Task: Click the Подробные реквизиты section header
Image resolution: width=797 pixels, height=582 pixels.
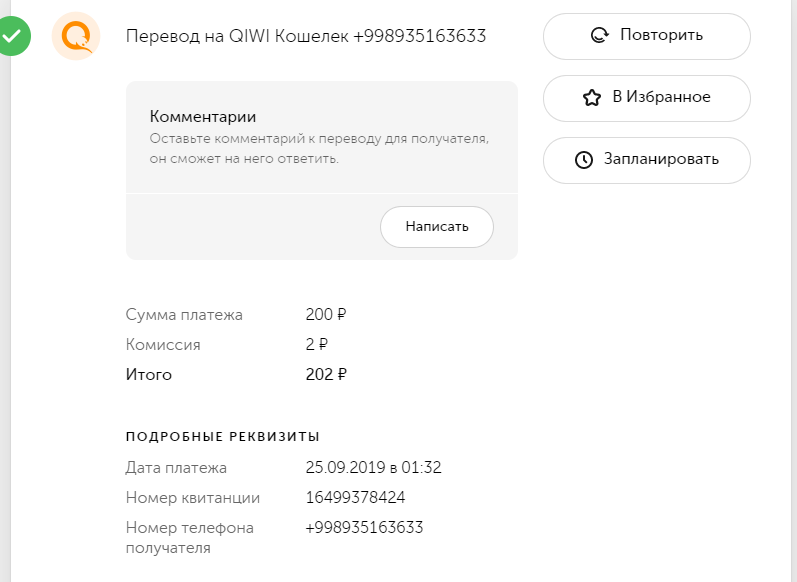Action: tap(222, 437)
